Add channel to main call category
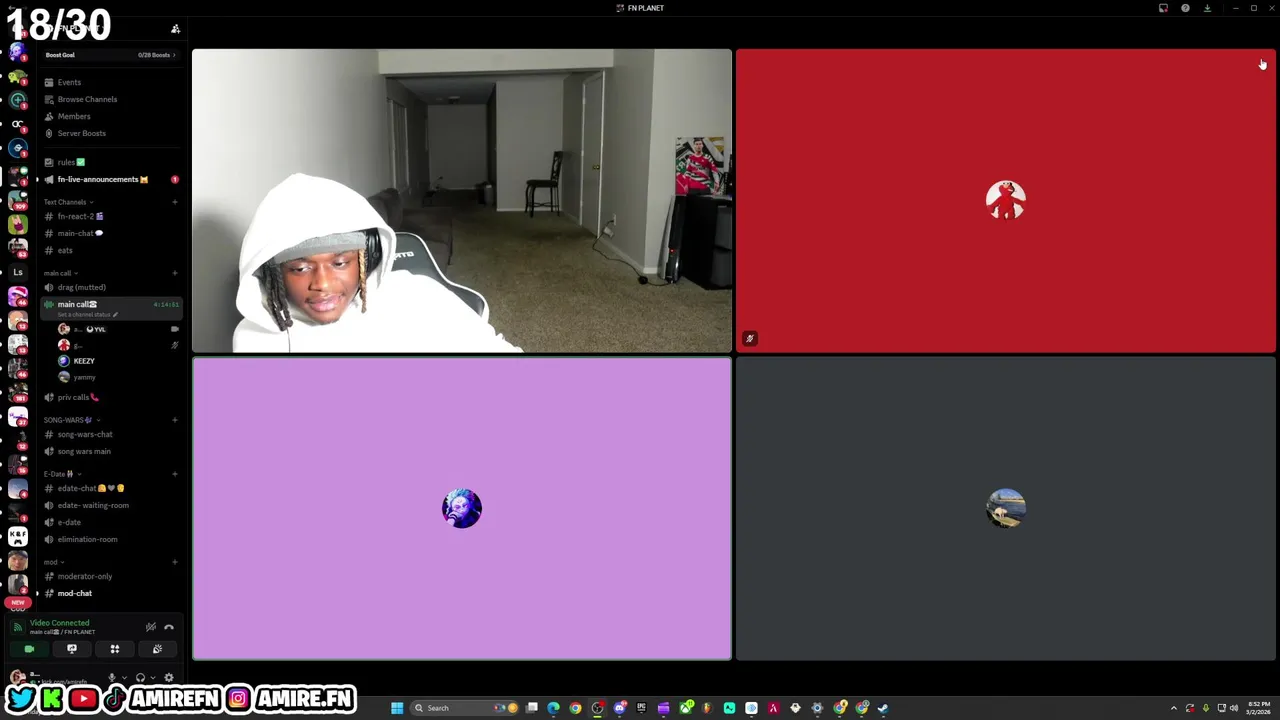The image size is (1280, 720). coord(174,273)
